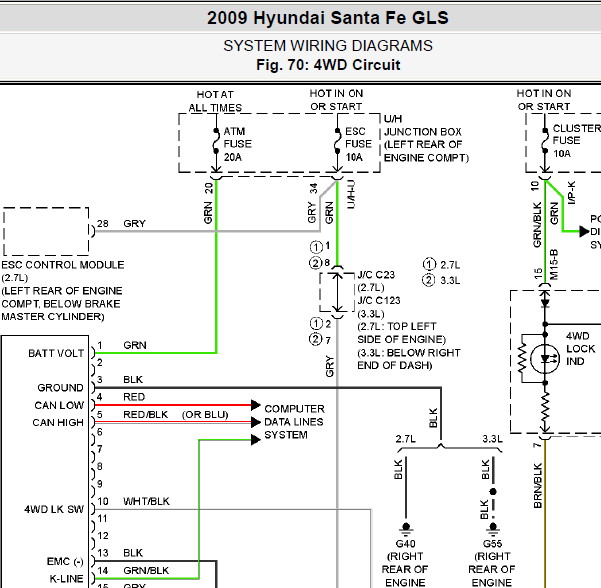Click the K-LINE green wire arrowhead
The width and height of the screenshot is (601, 588).
point(256,440)
